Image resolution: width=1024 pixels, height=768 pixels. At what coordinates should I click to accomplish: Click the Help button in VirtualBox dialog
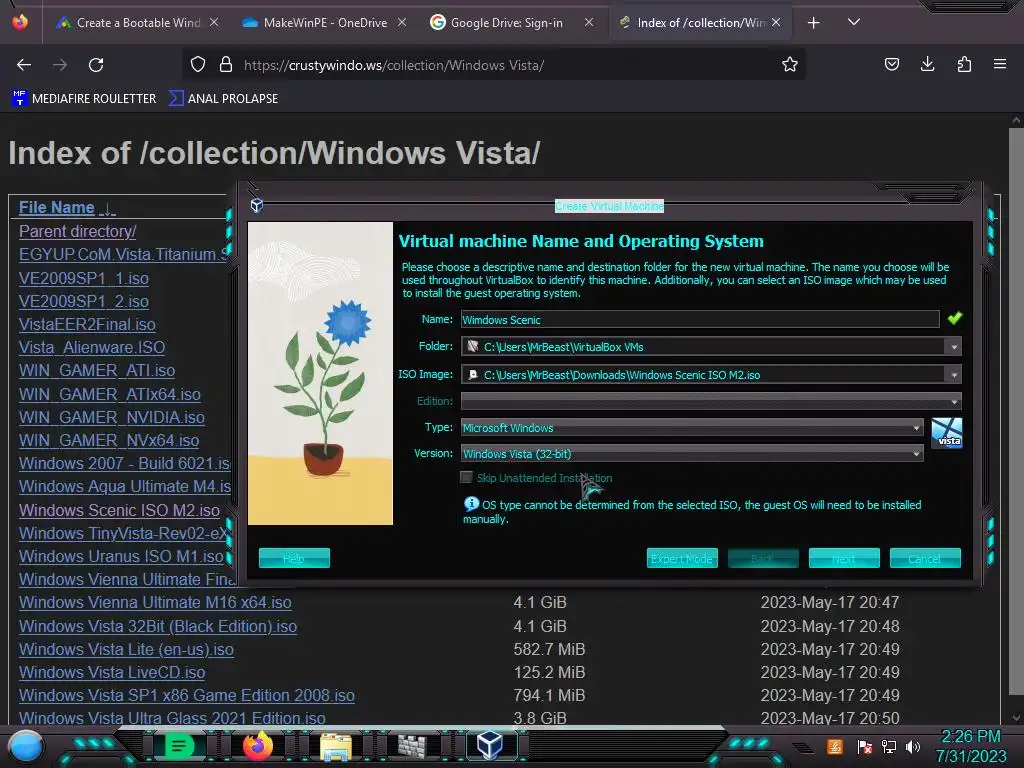coord(294,558)
